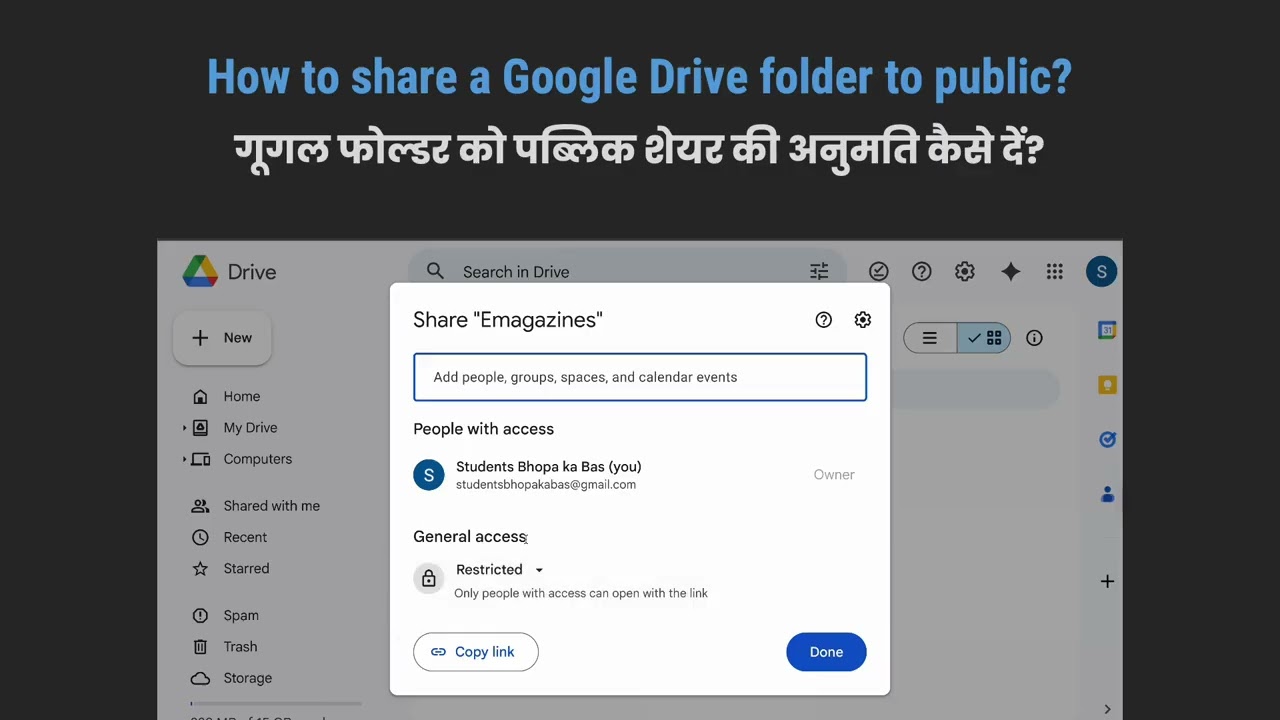
Task: Switch to grid layout view
Action: [985, 338]
